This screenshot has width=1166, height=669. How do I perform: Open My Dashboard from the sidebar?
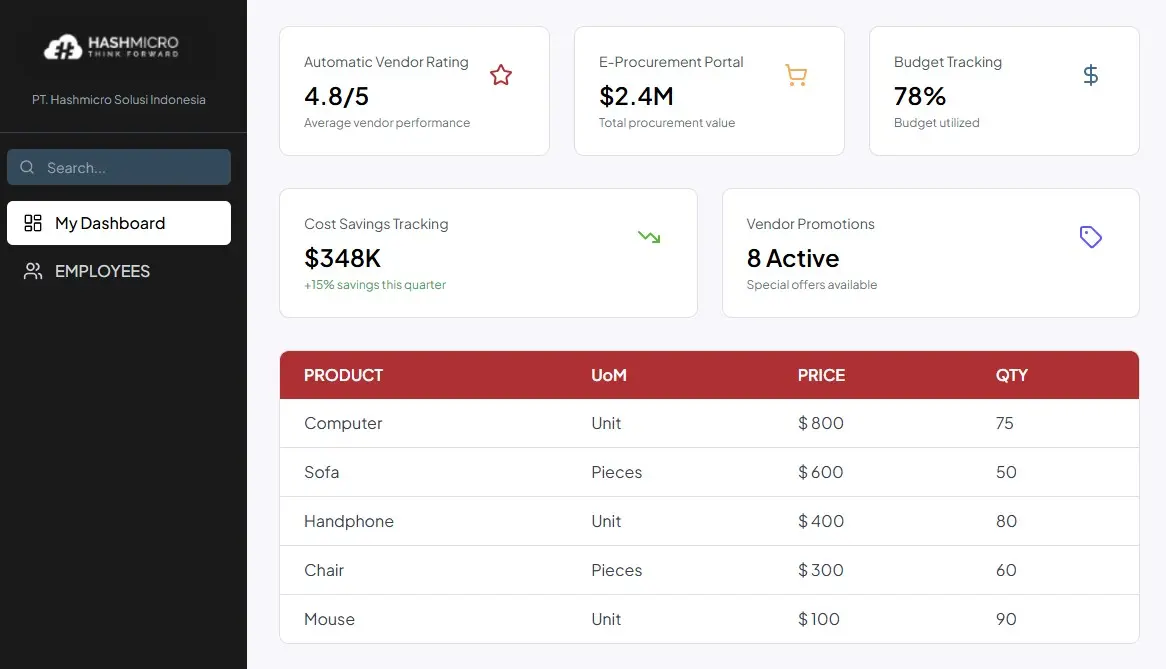(x=108, y=223)
